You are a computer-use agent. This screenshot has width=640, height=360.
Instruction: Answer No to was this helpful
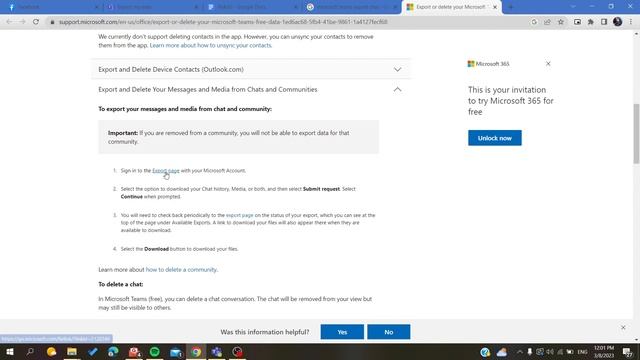point(389,332)
